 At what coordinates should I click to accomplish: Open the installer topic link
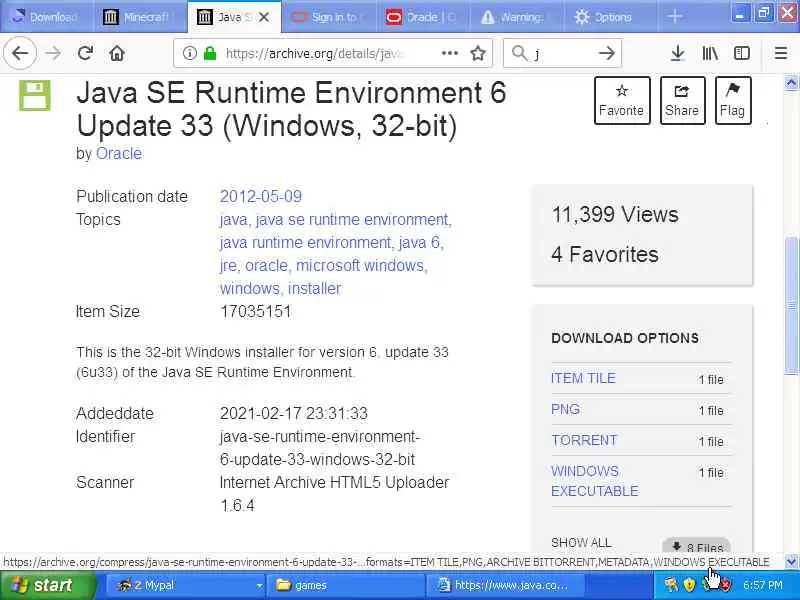tap(314, 288)
